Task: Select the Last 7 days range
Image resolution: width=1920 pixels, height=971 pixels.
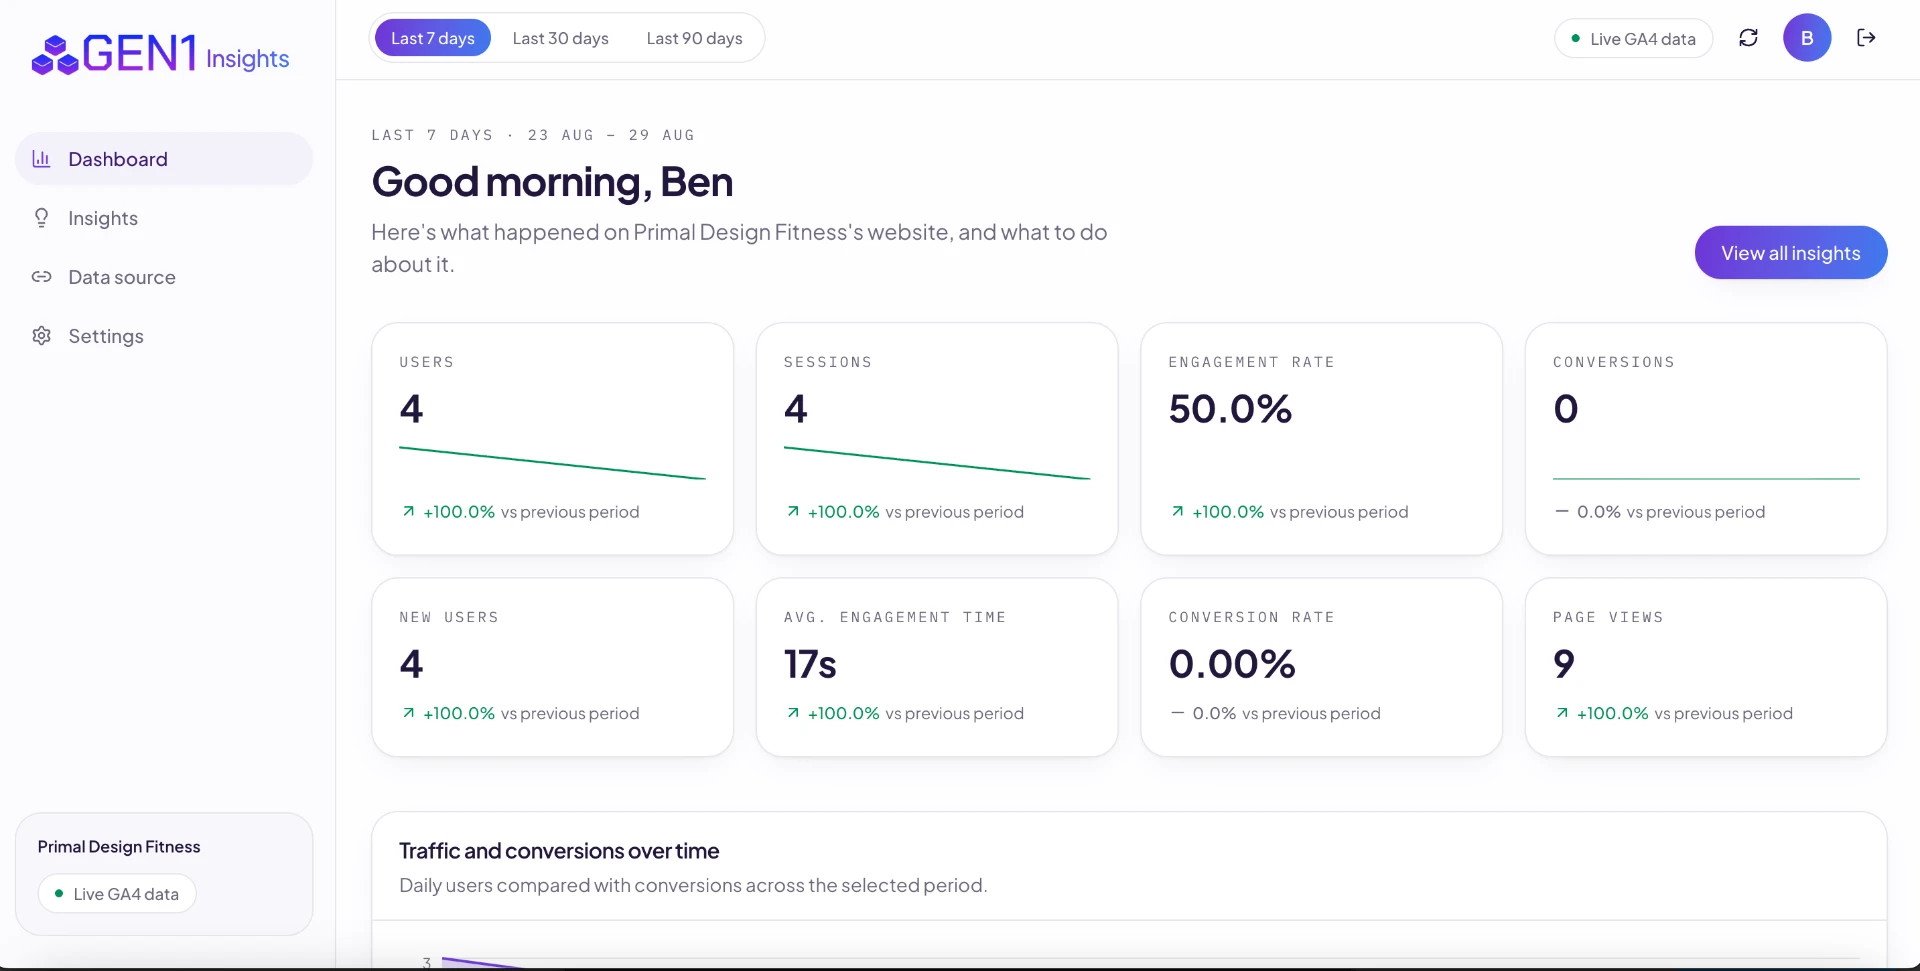Action: coord(433,38)
